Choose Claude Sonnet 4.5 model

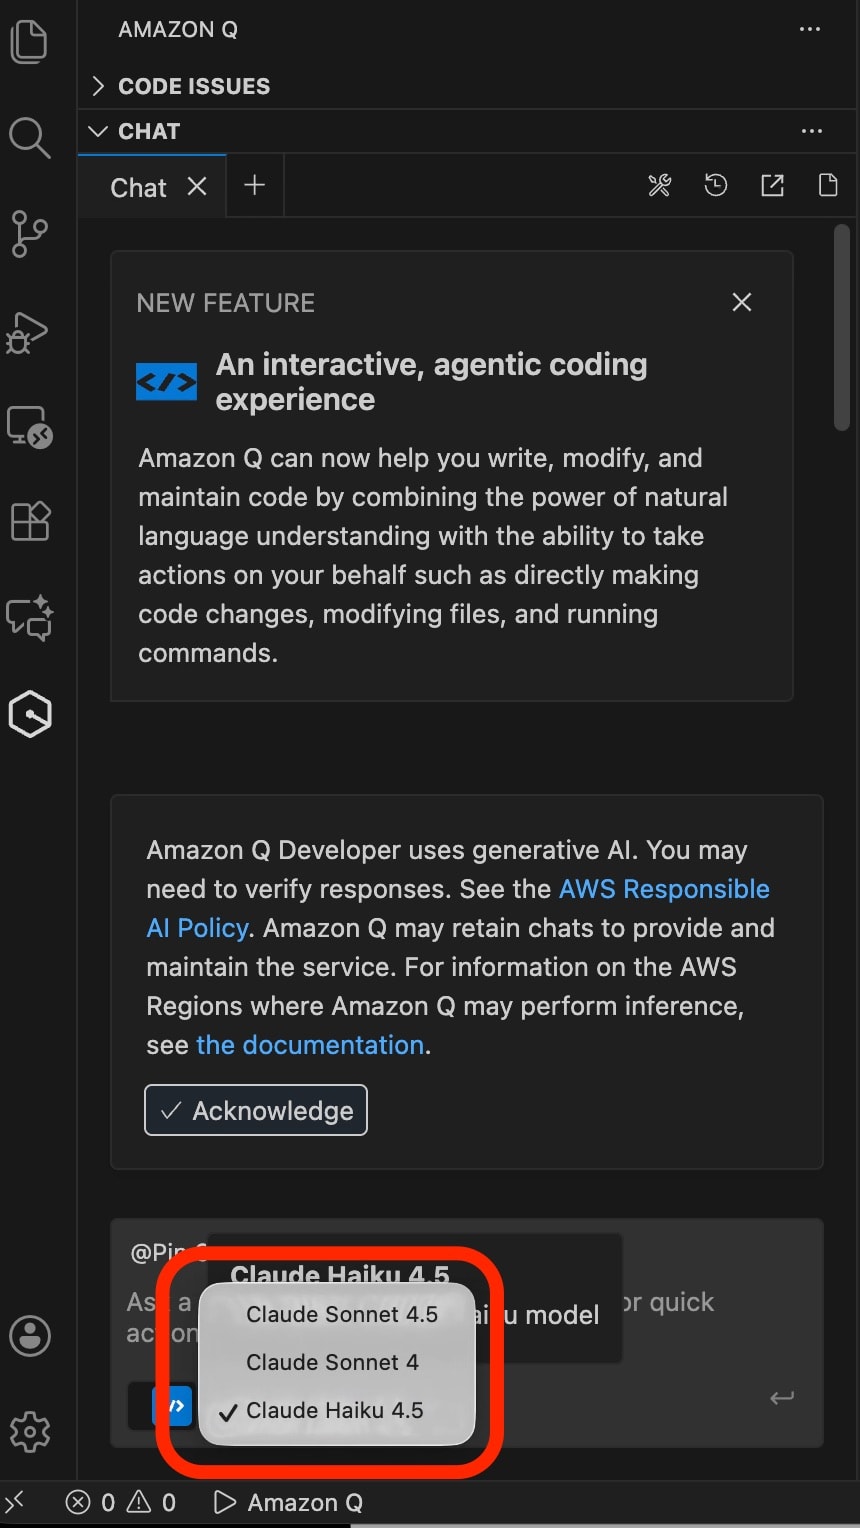point(341,1315)
